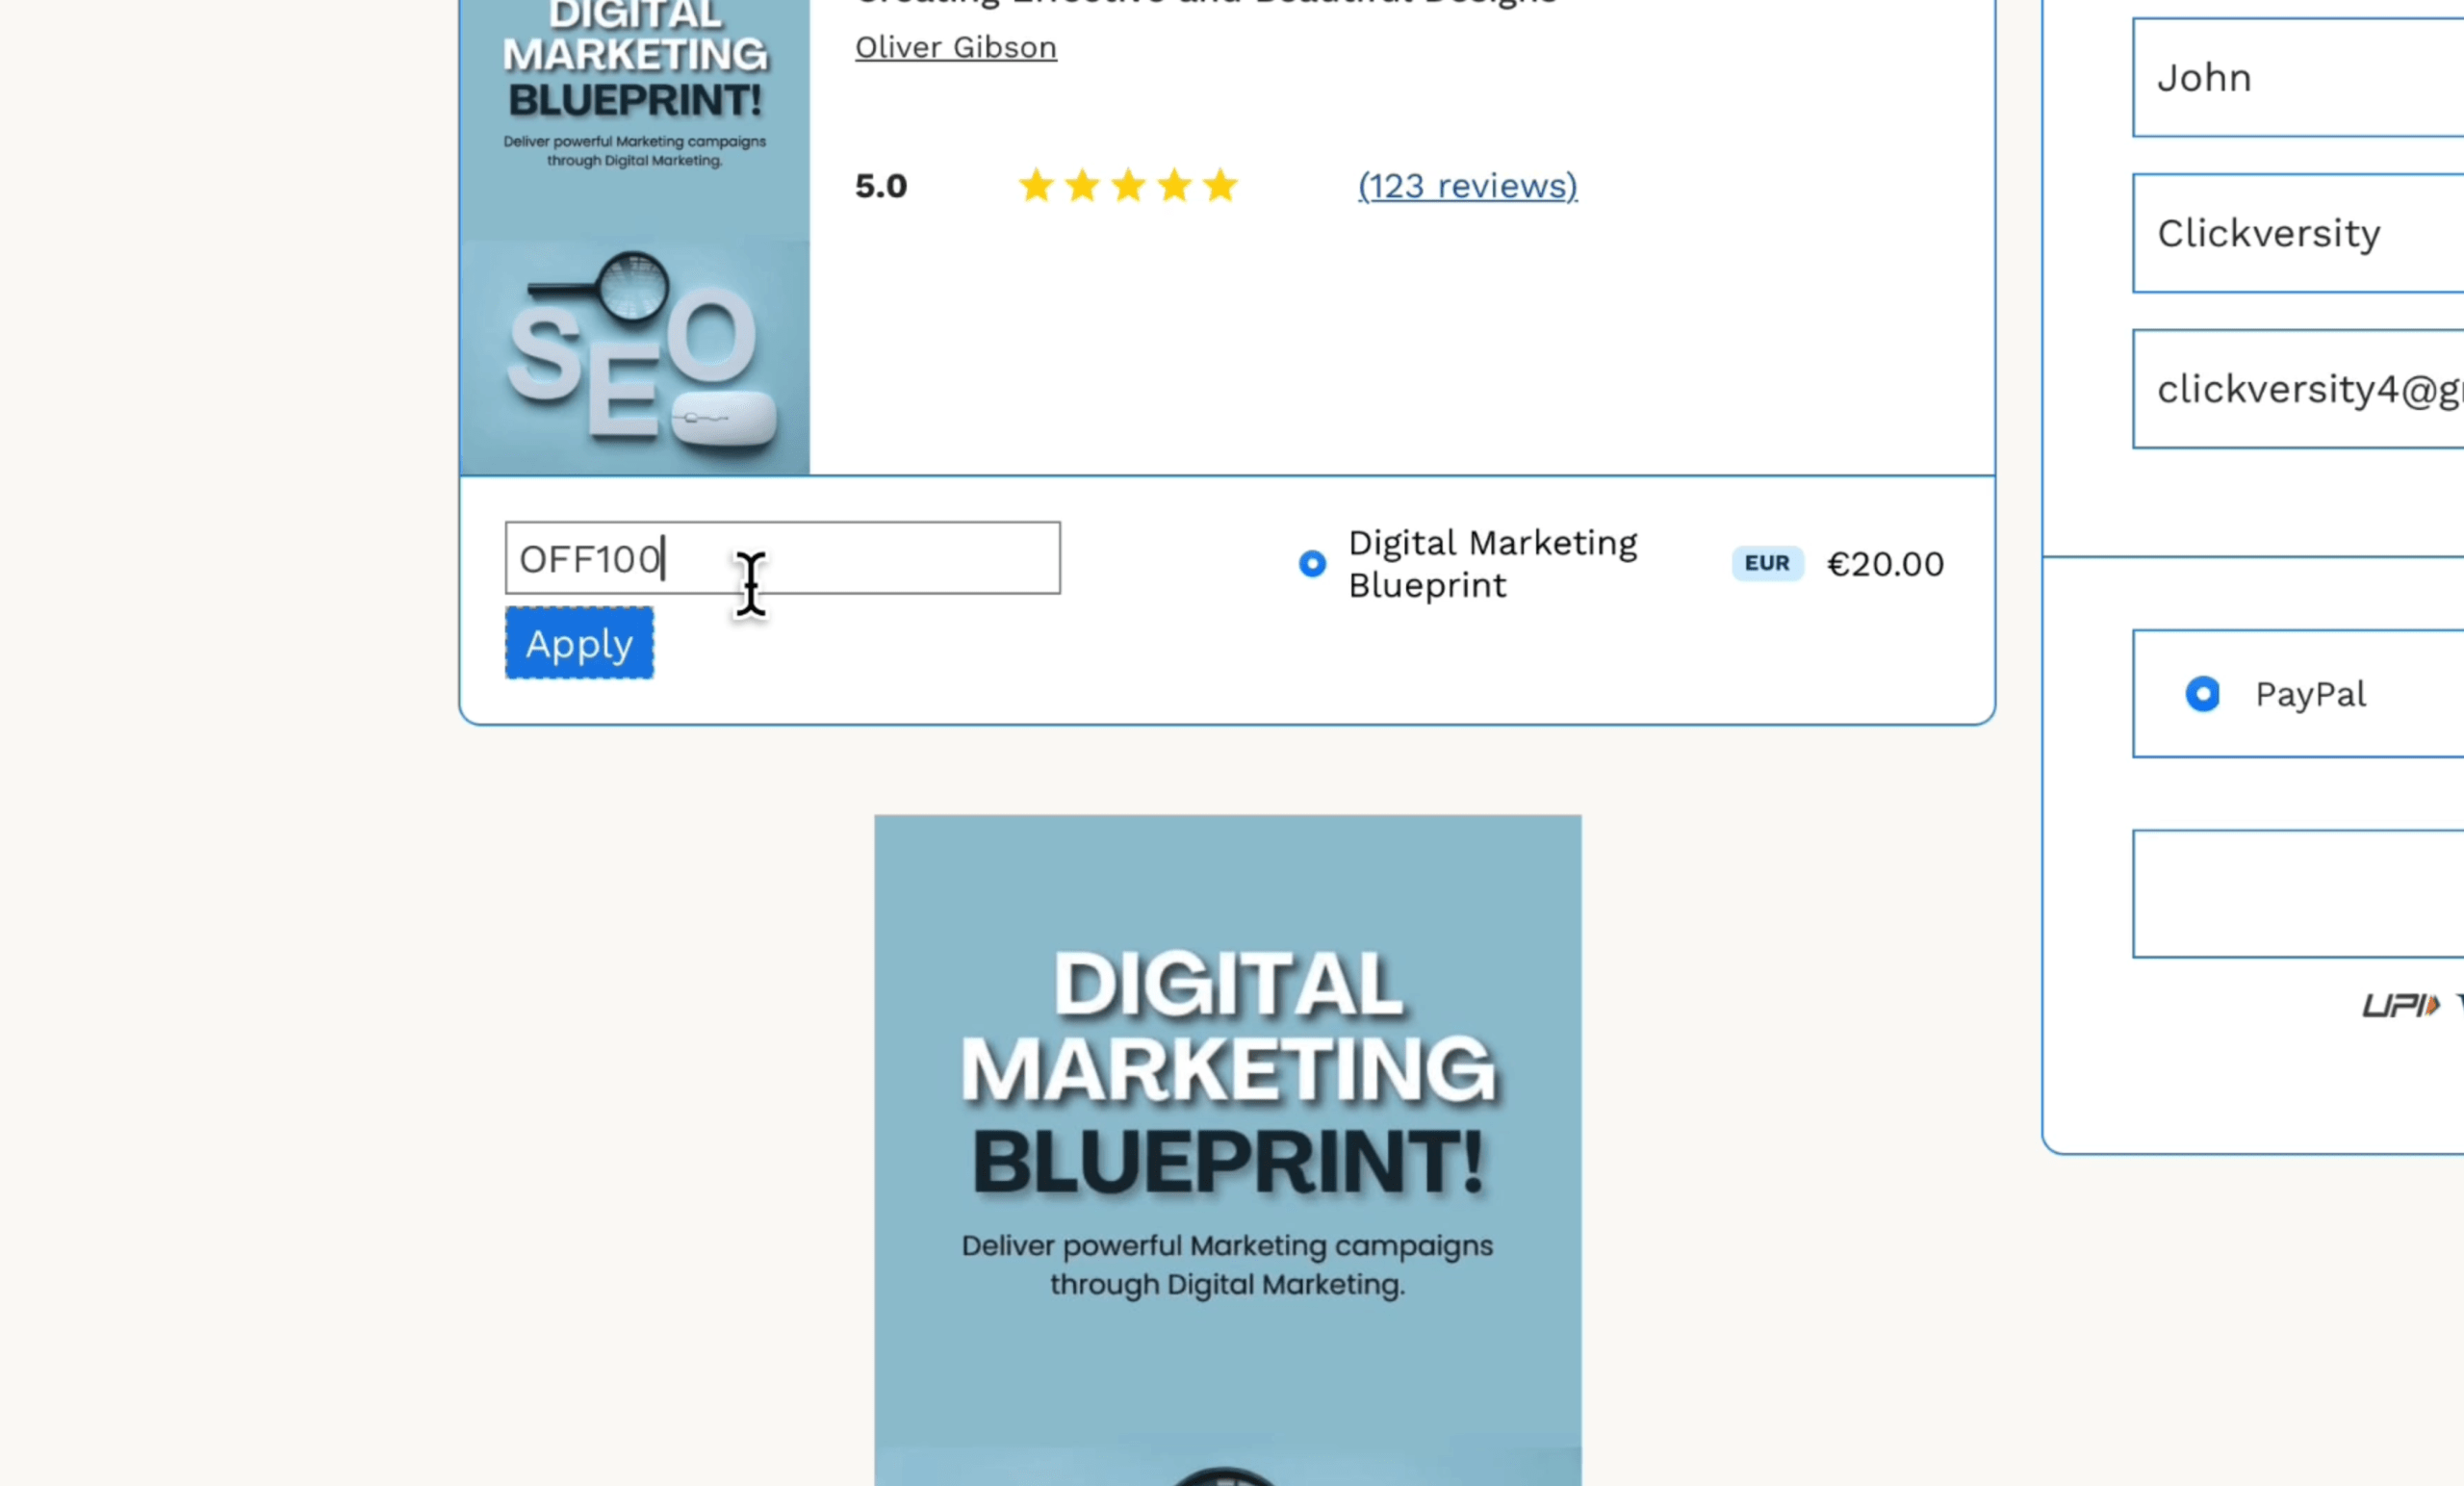Click the coupon code field containing OFF100
The width and height of the screenshot is (2464, 1486).
pos(782,558)
